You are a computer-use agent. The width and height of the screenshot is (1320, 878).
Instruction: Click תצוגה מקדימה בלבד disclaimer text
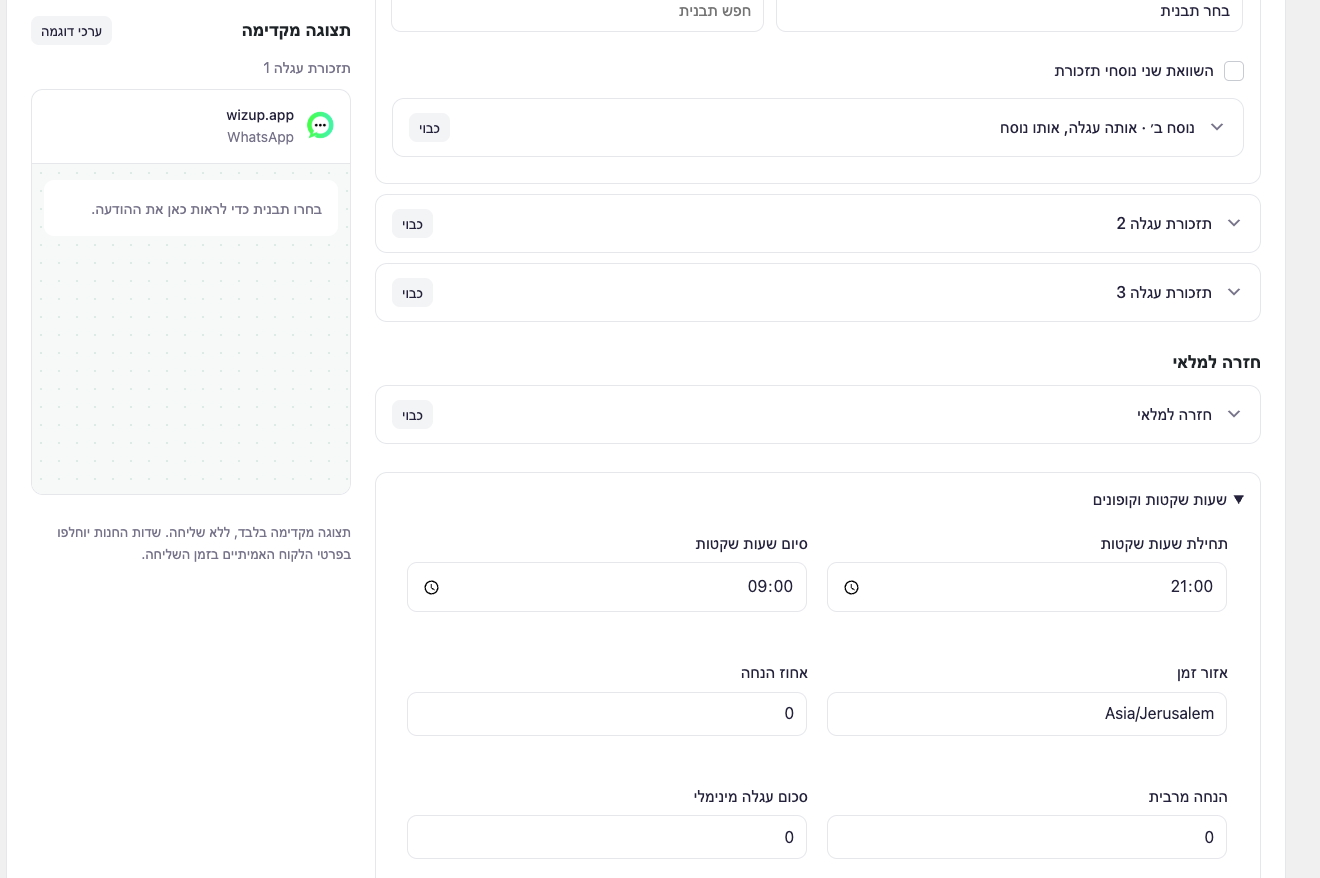tap(204, 543)
